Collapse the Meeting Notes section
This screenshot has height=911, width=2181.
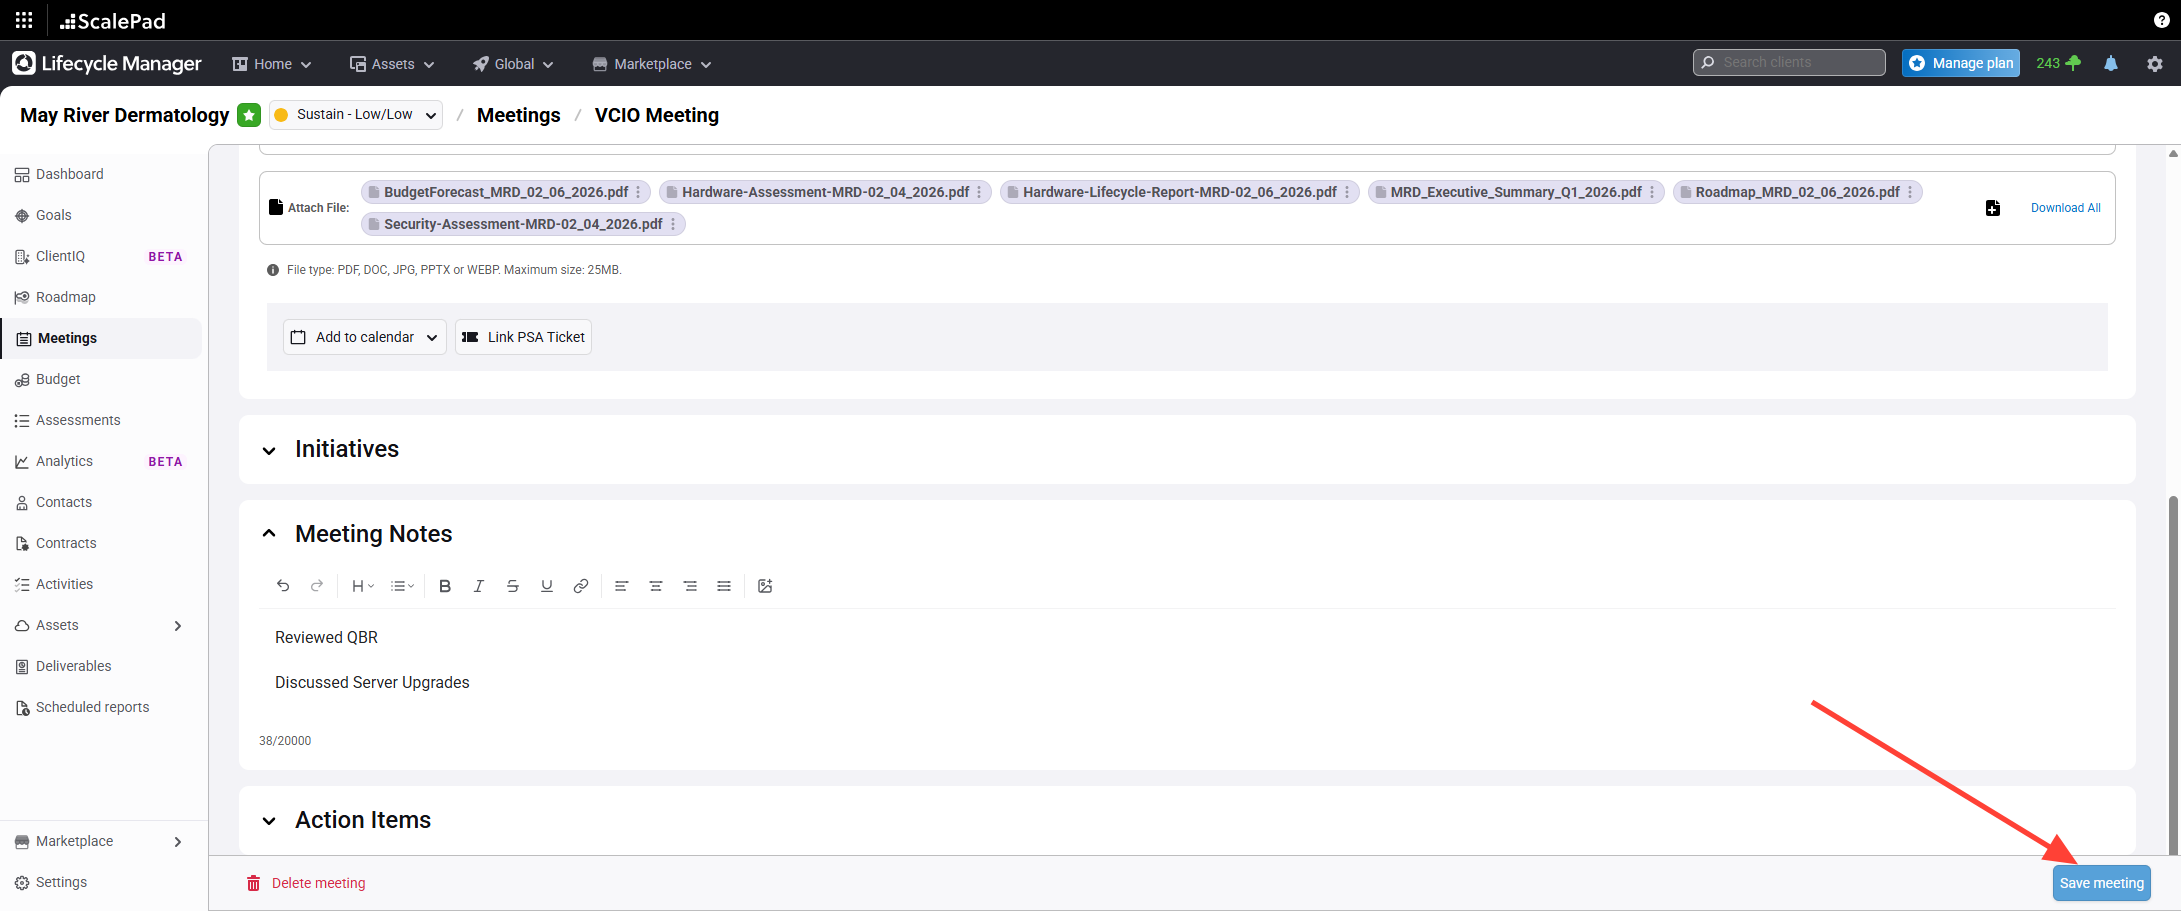coord(269,534)
